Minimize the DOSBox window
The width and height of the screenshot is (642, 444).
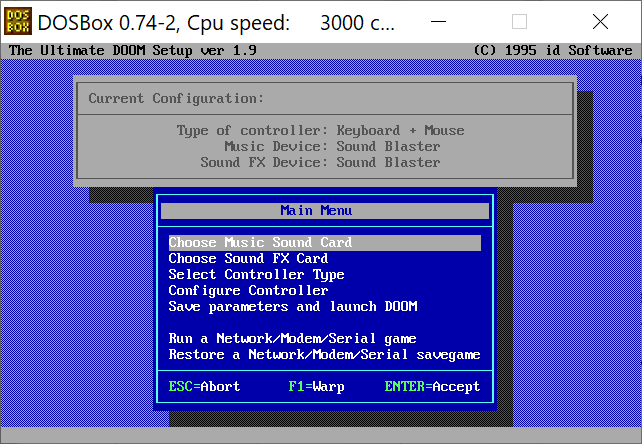pyautogui.click(x=438, y=21)
